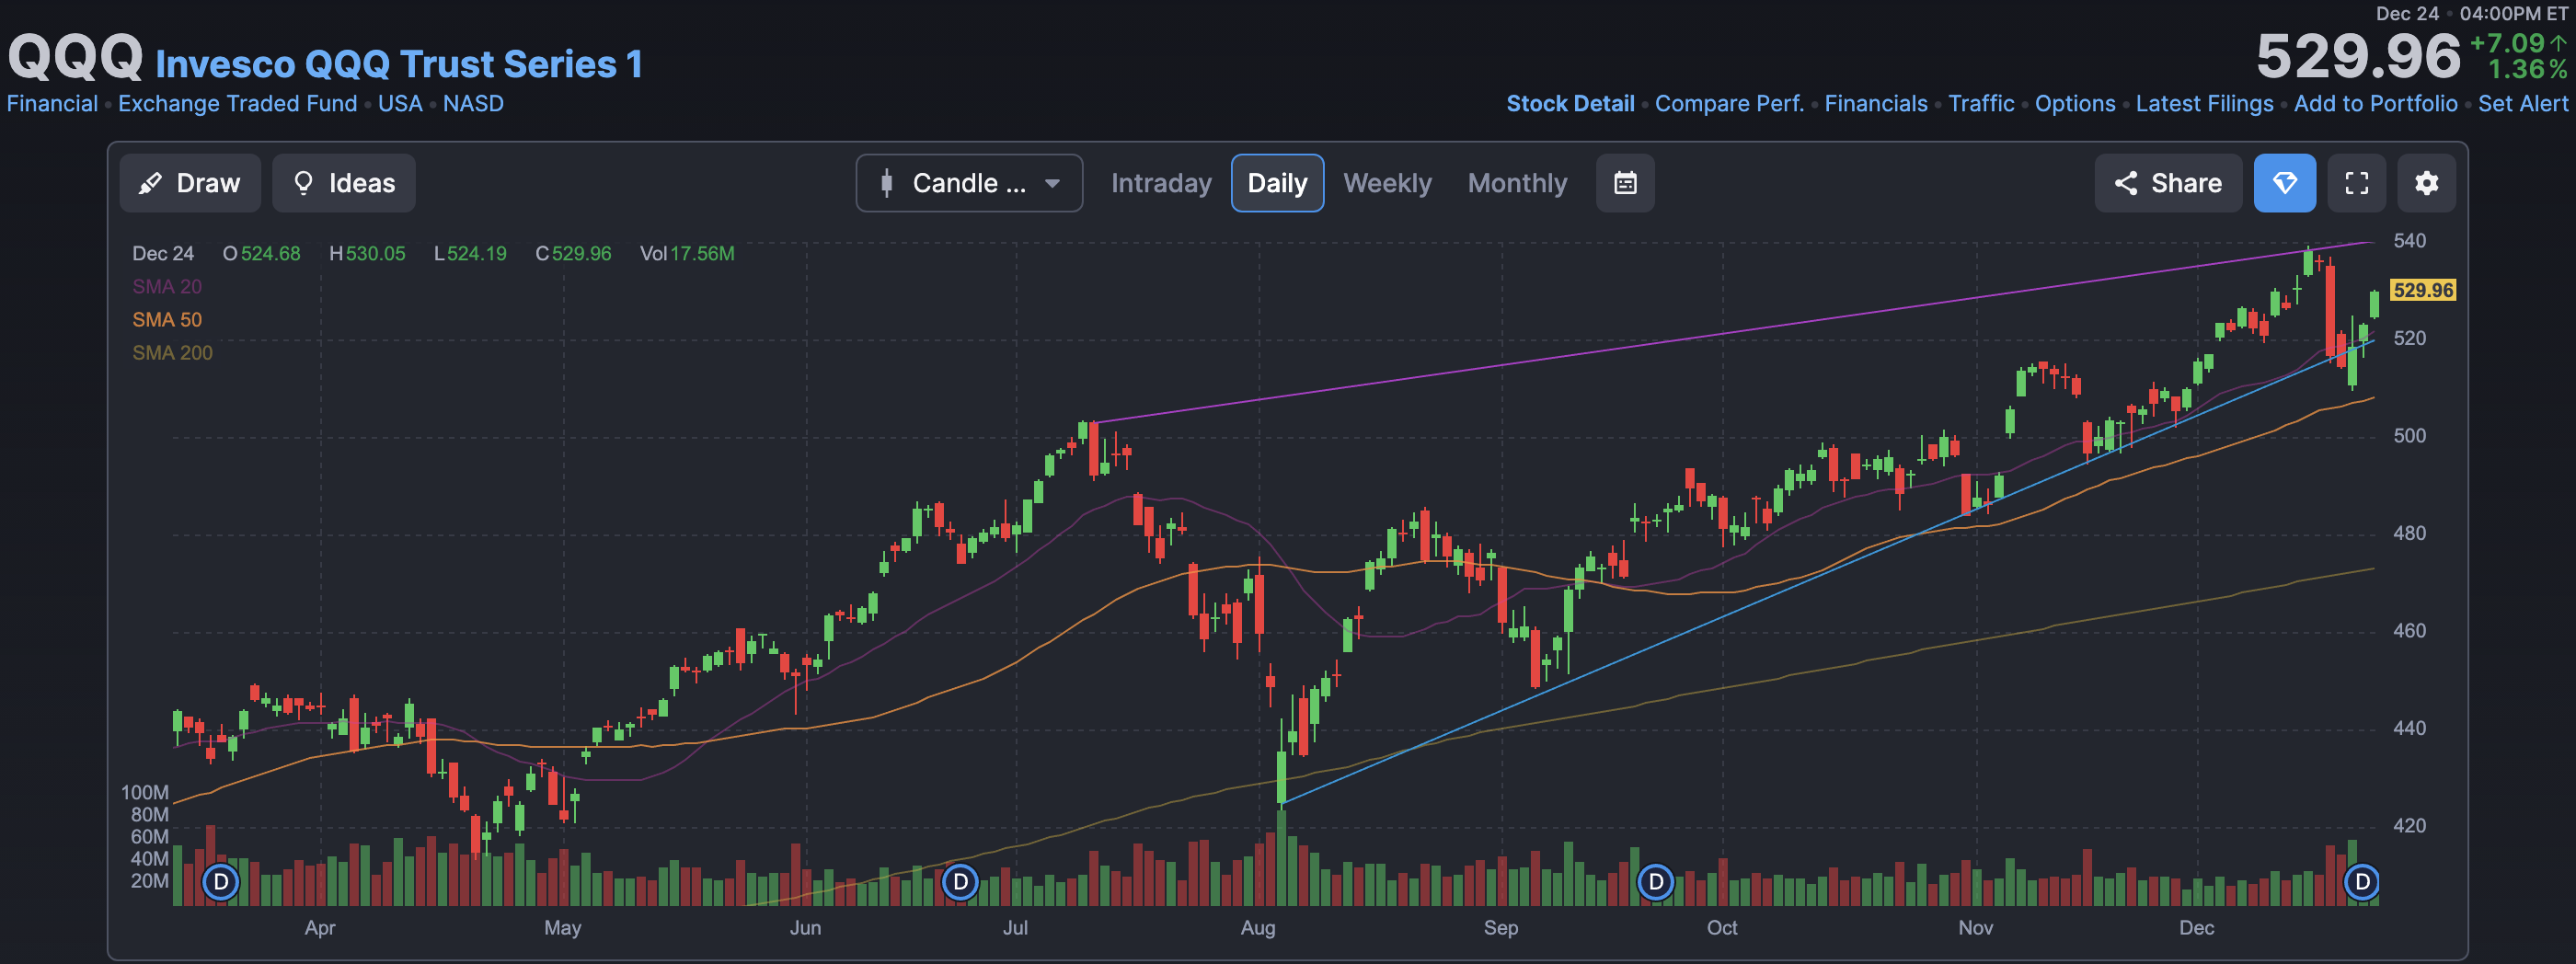
Task: Click the Dec 24 date in chart header
Action: point(163,254)
